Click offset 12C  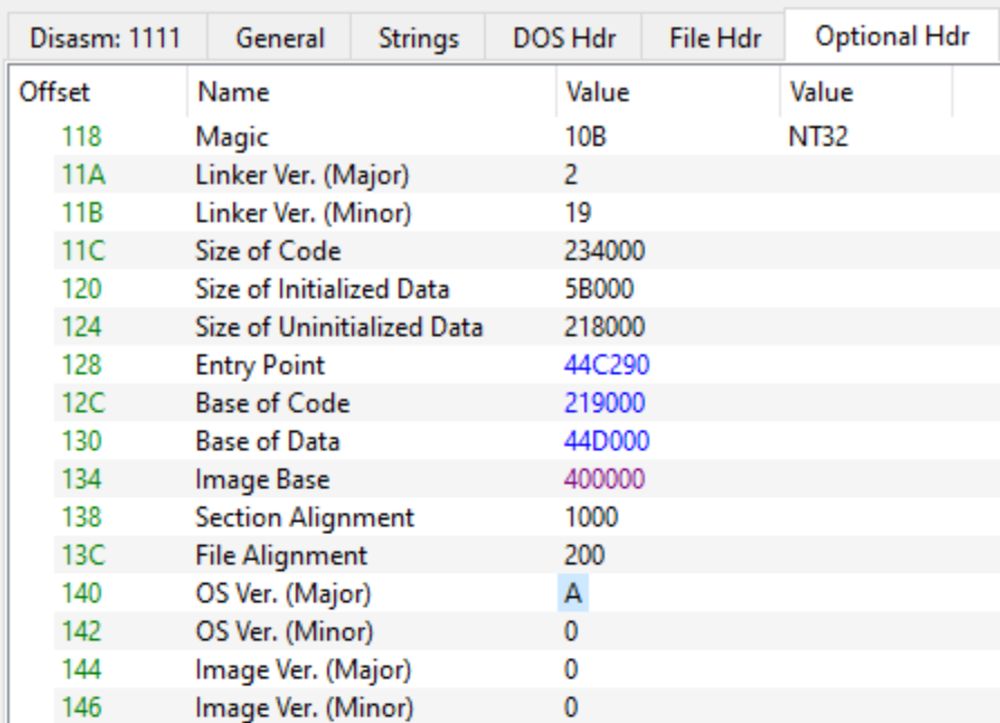(x=82, y=403)
